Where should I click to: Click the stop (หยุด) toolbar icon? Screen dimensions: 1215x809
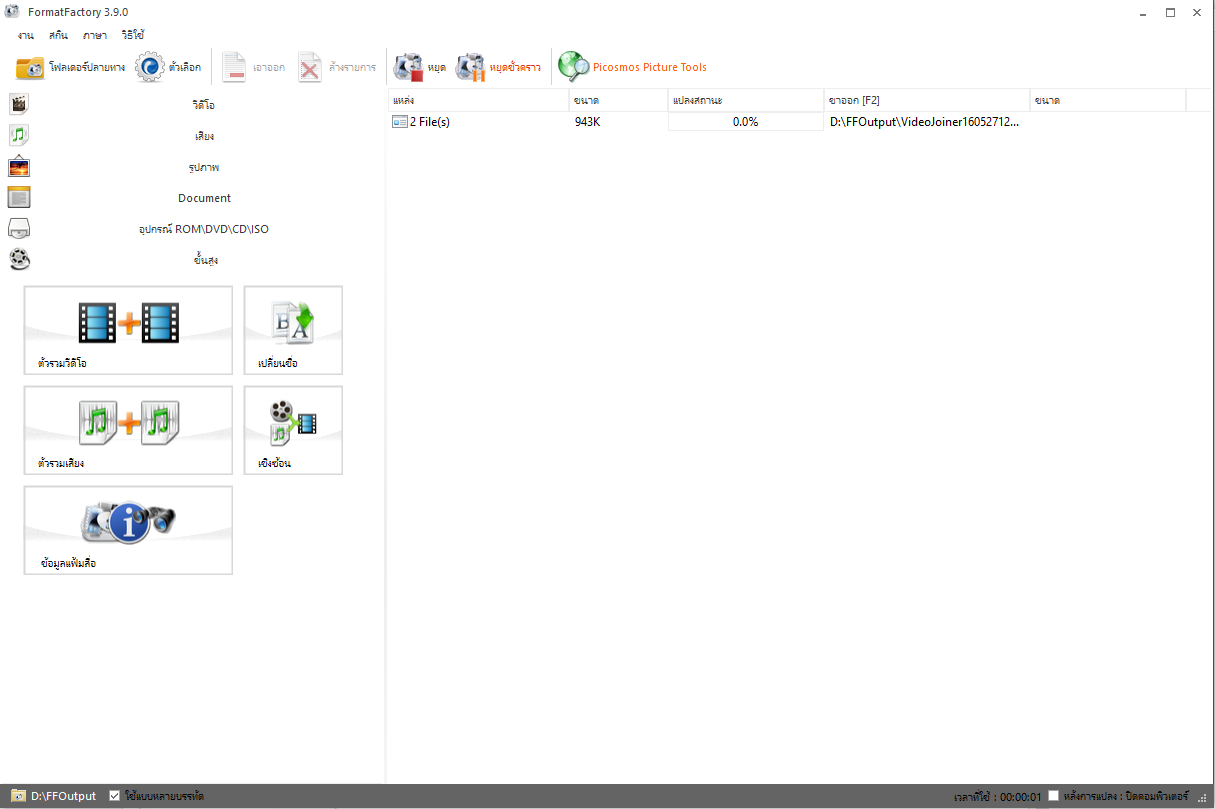[408, 67]
